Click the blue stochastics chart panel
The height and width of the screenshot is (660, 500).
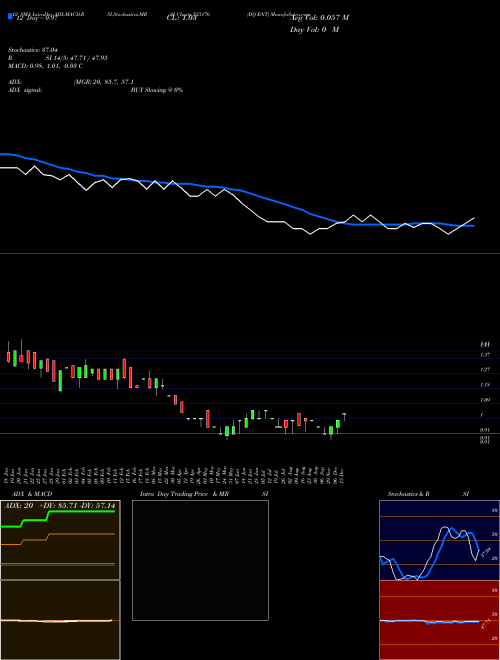(439, 540)
